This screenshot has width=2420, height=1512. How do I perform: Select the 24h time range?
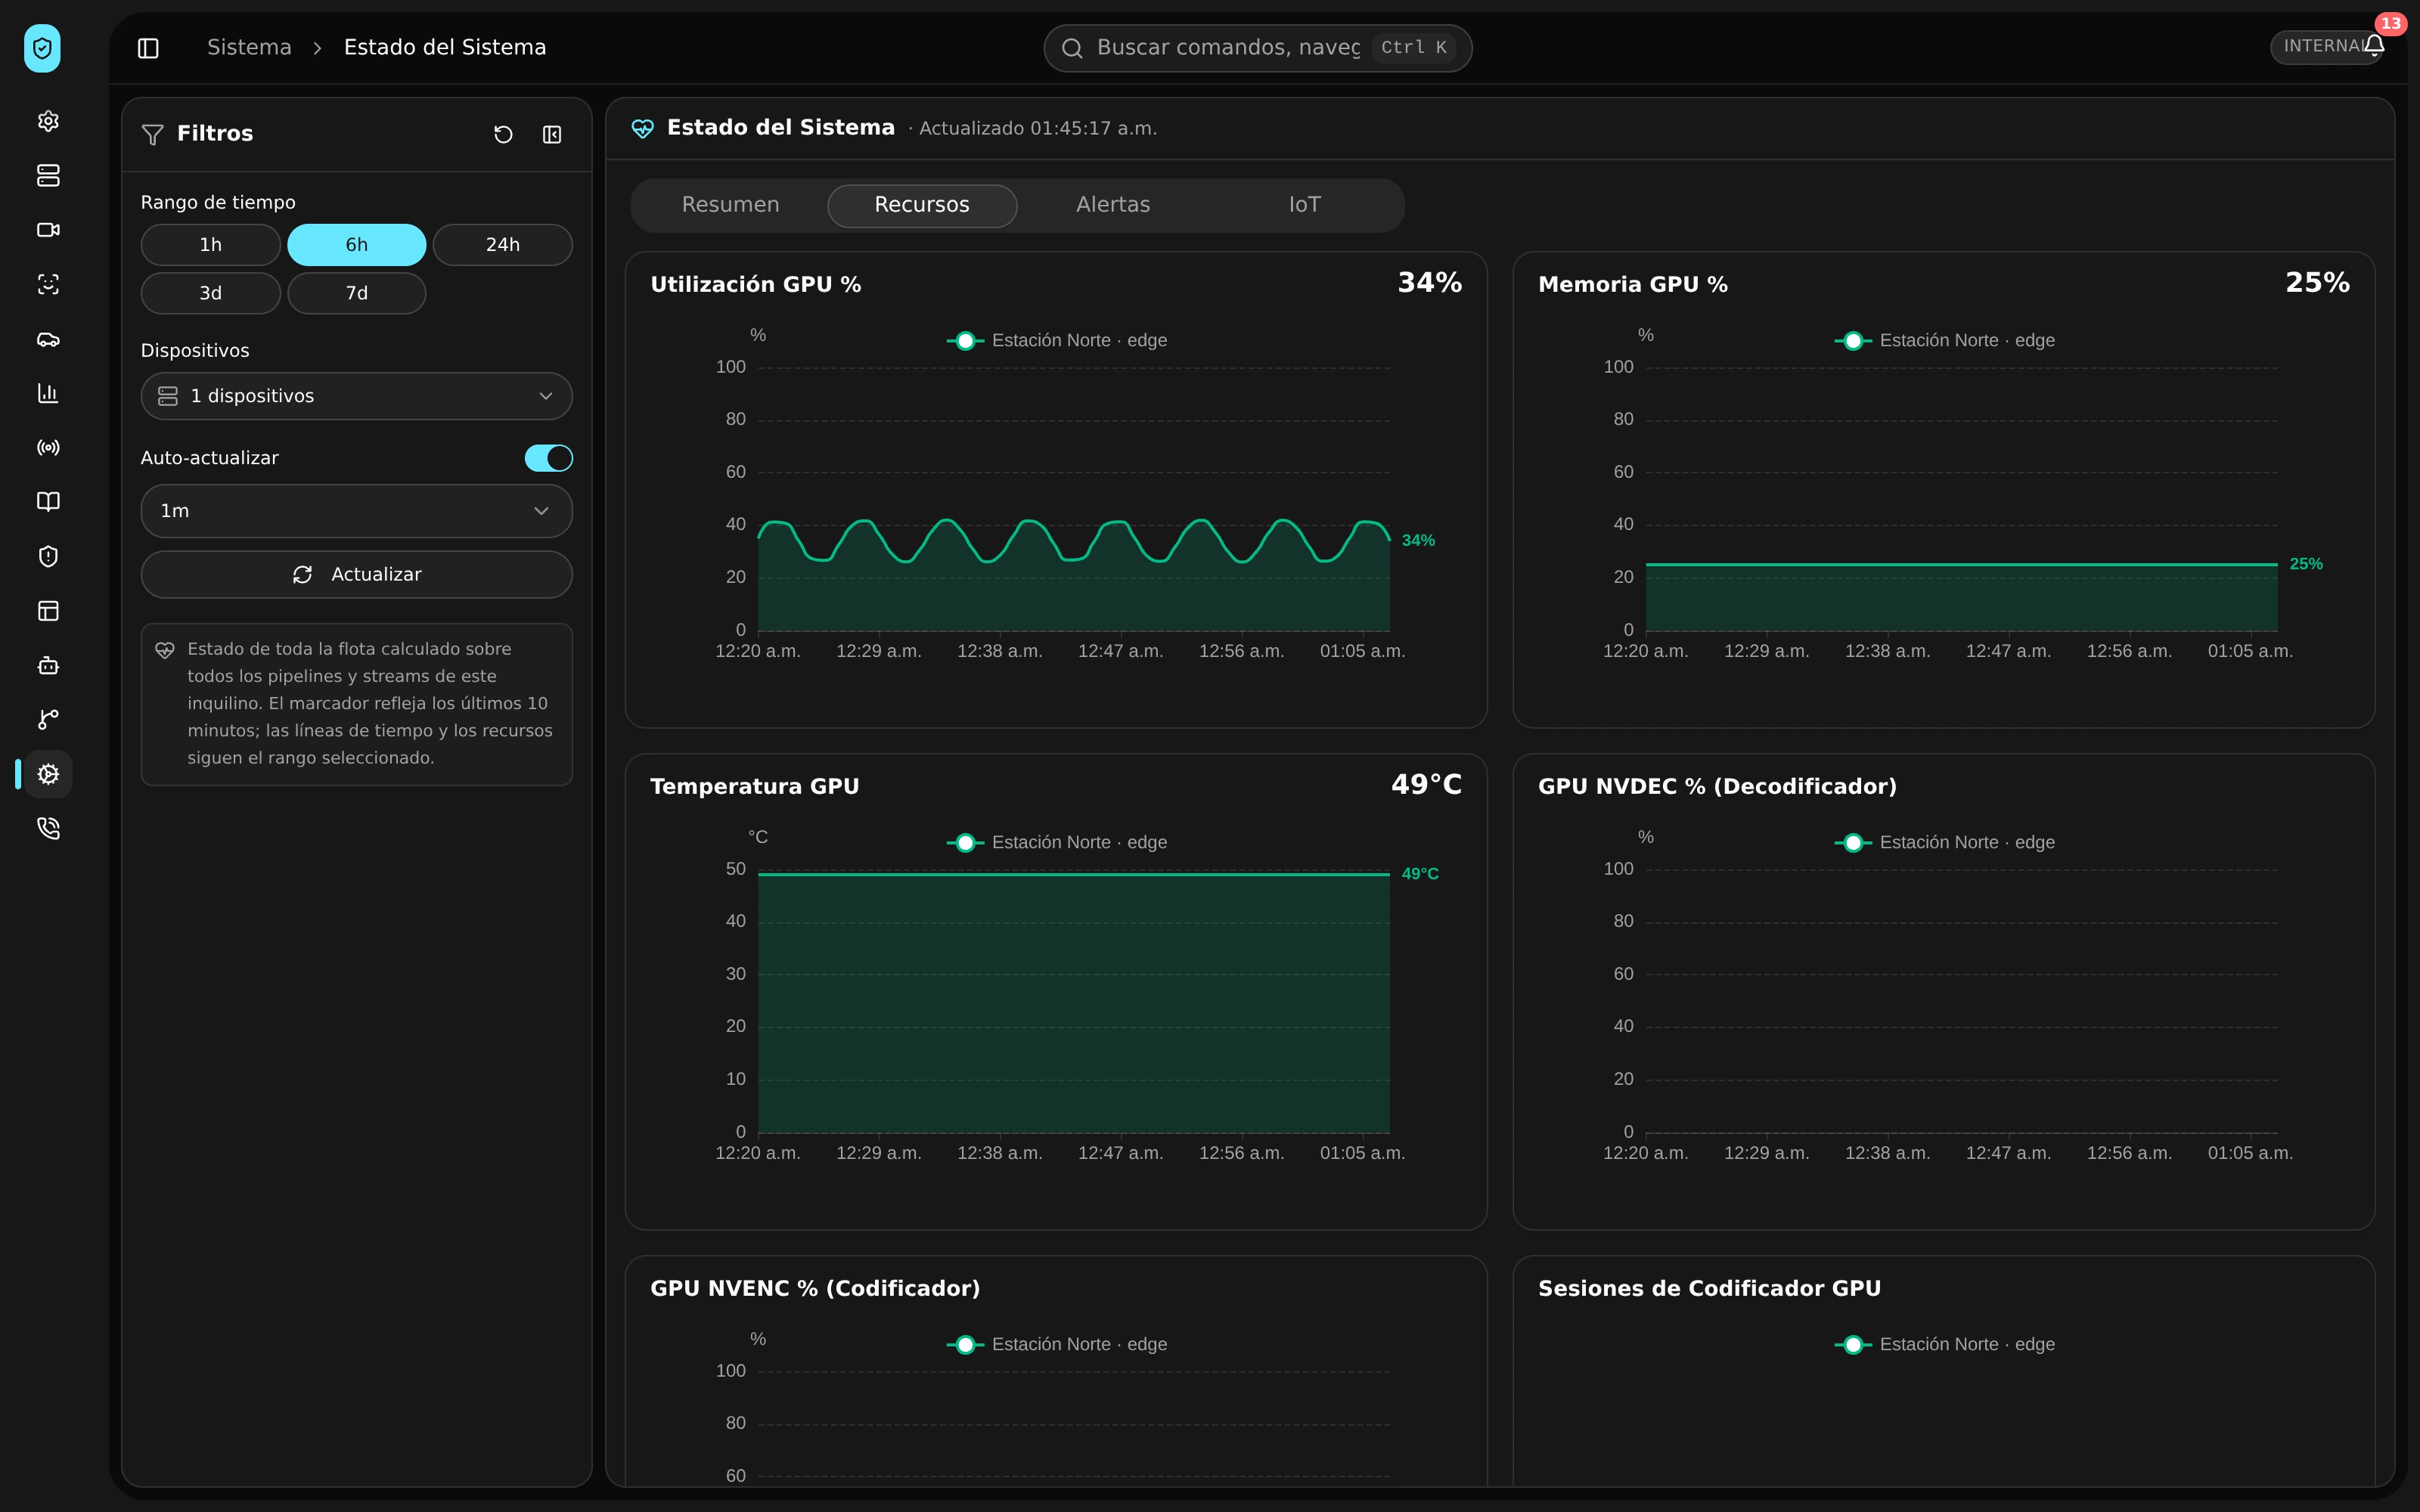pos(503,245)
